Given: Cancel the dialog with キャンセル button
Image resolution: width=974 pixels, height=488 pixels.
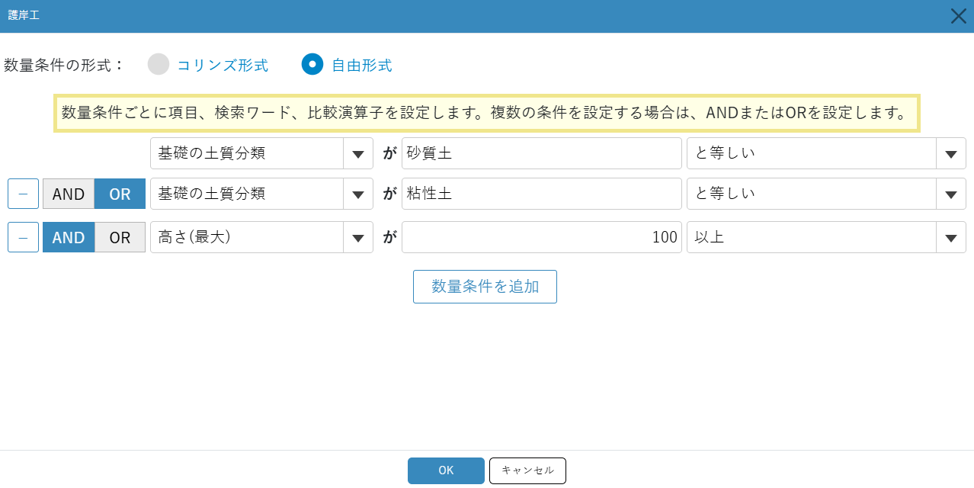Looking at the screenshot, I should tap(527, 471).
